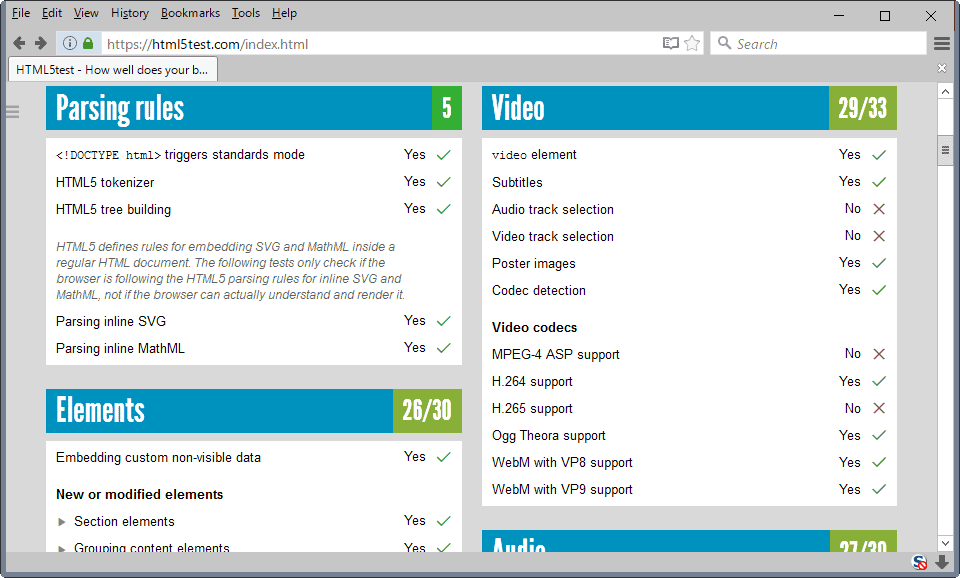Click 'WebM with VP9 support' row text
The width and height of the screenshot is (960, 578).
tap(562, 489)
